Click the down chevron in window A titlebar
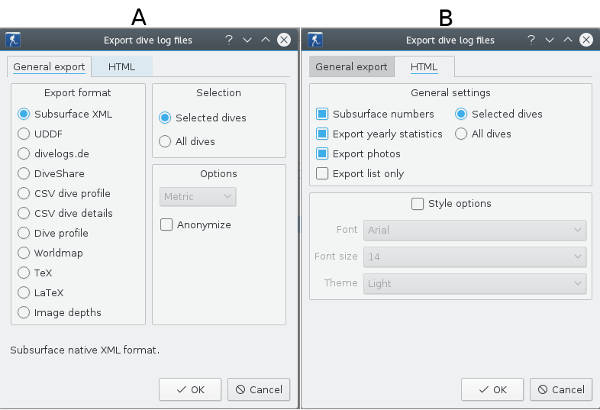 tap(247, 40)
